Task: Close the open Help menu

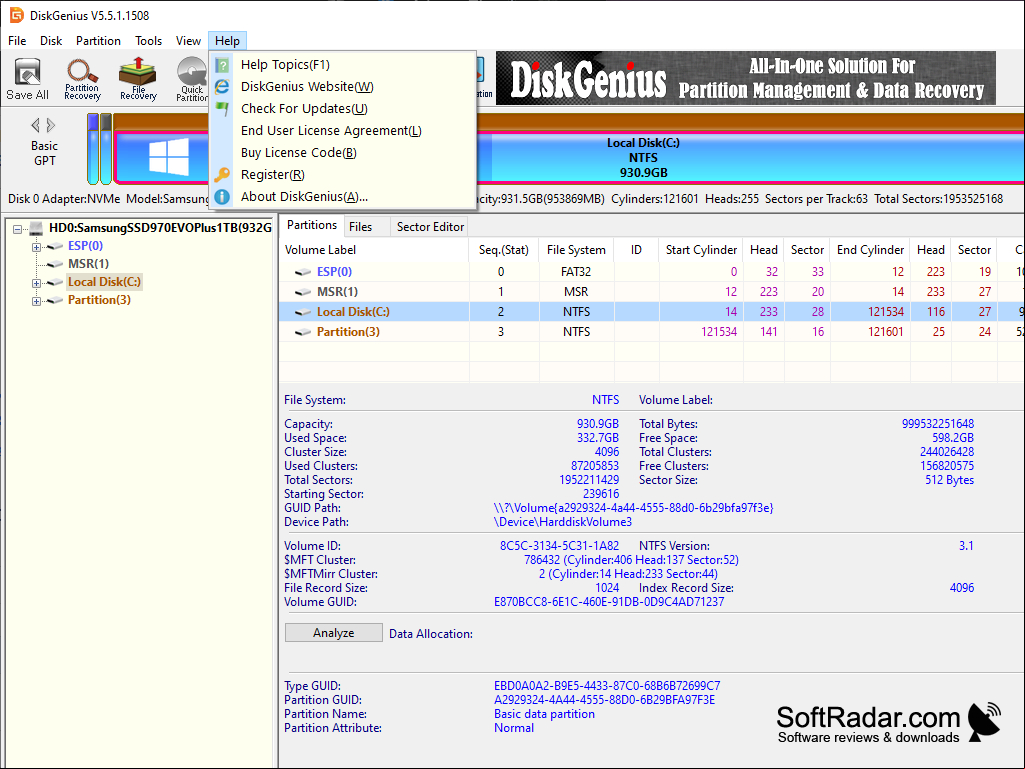Action: [227, 41]
